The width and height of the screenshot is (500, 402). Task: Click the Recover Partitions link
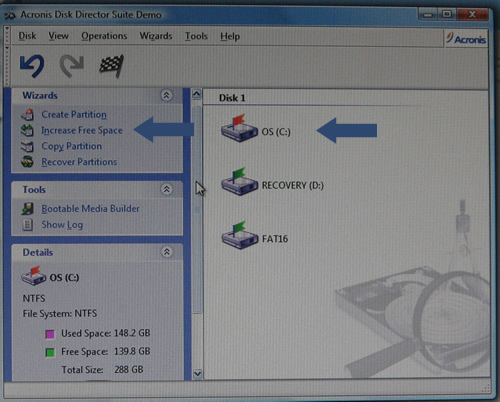click(79, 162)
